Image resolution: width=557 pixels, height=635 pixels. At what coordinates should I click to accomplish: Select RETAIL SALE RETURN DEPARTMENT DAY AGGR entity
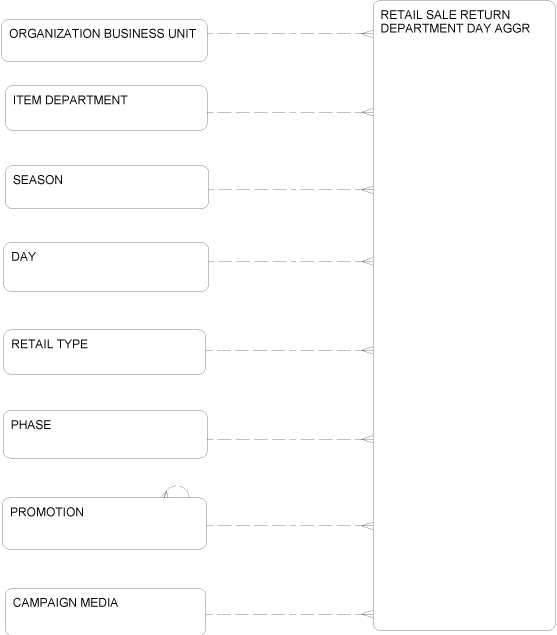click(464, 315)
